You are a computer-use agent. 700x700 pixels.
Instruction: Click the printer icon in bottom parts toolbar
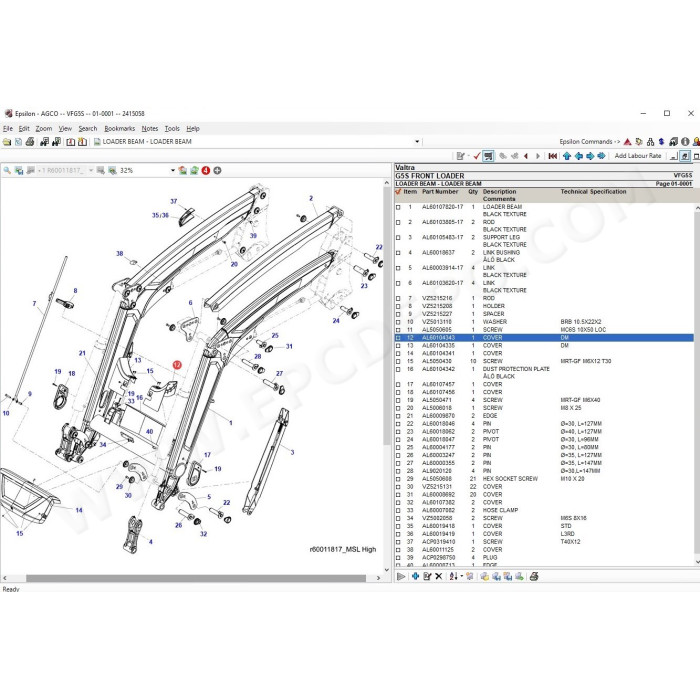pos(534,576)
